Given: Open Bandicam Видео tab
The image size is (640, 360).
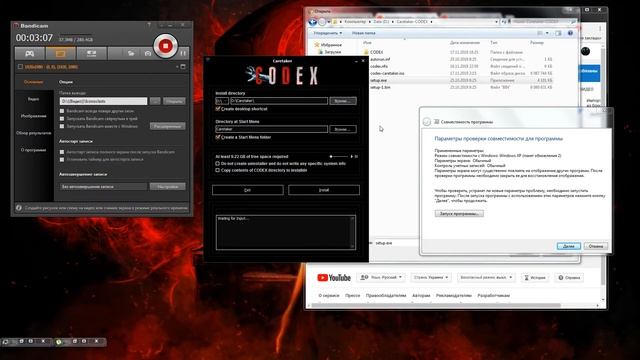Looking at the screenshot, I should [x=33, y=99].
